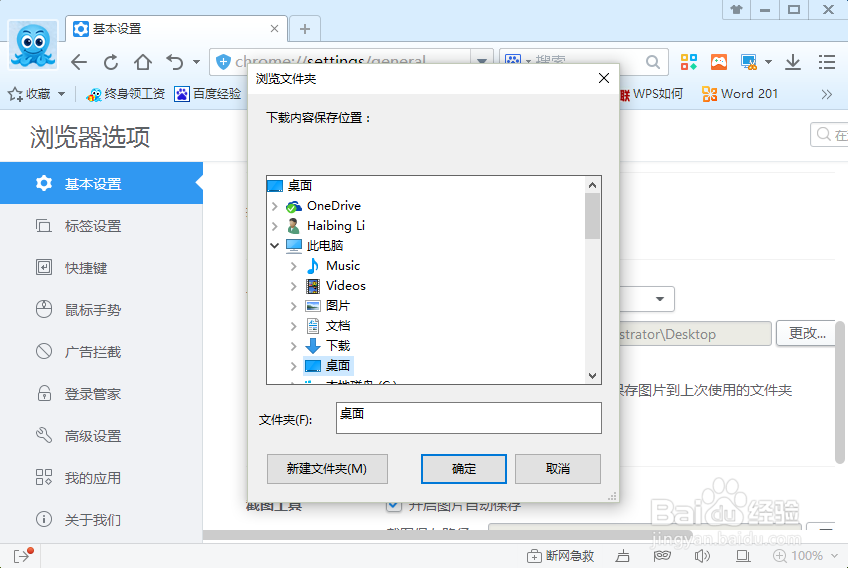
Task: Click the login icon at bottom-left
Action: tap(23, 555)
